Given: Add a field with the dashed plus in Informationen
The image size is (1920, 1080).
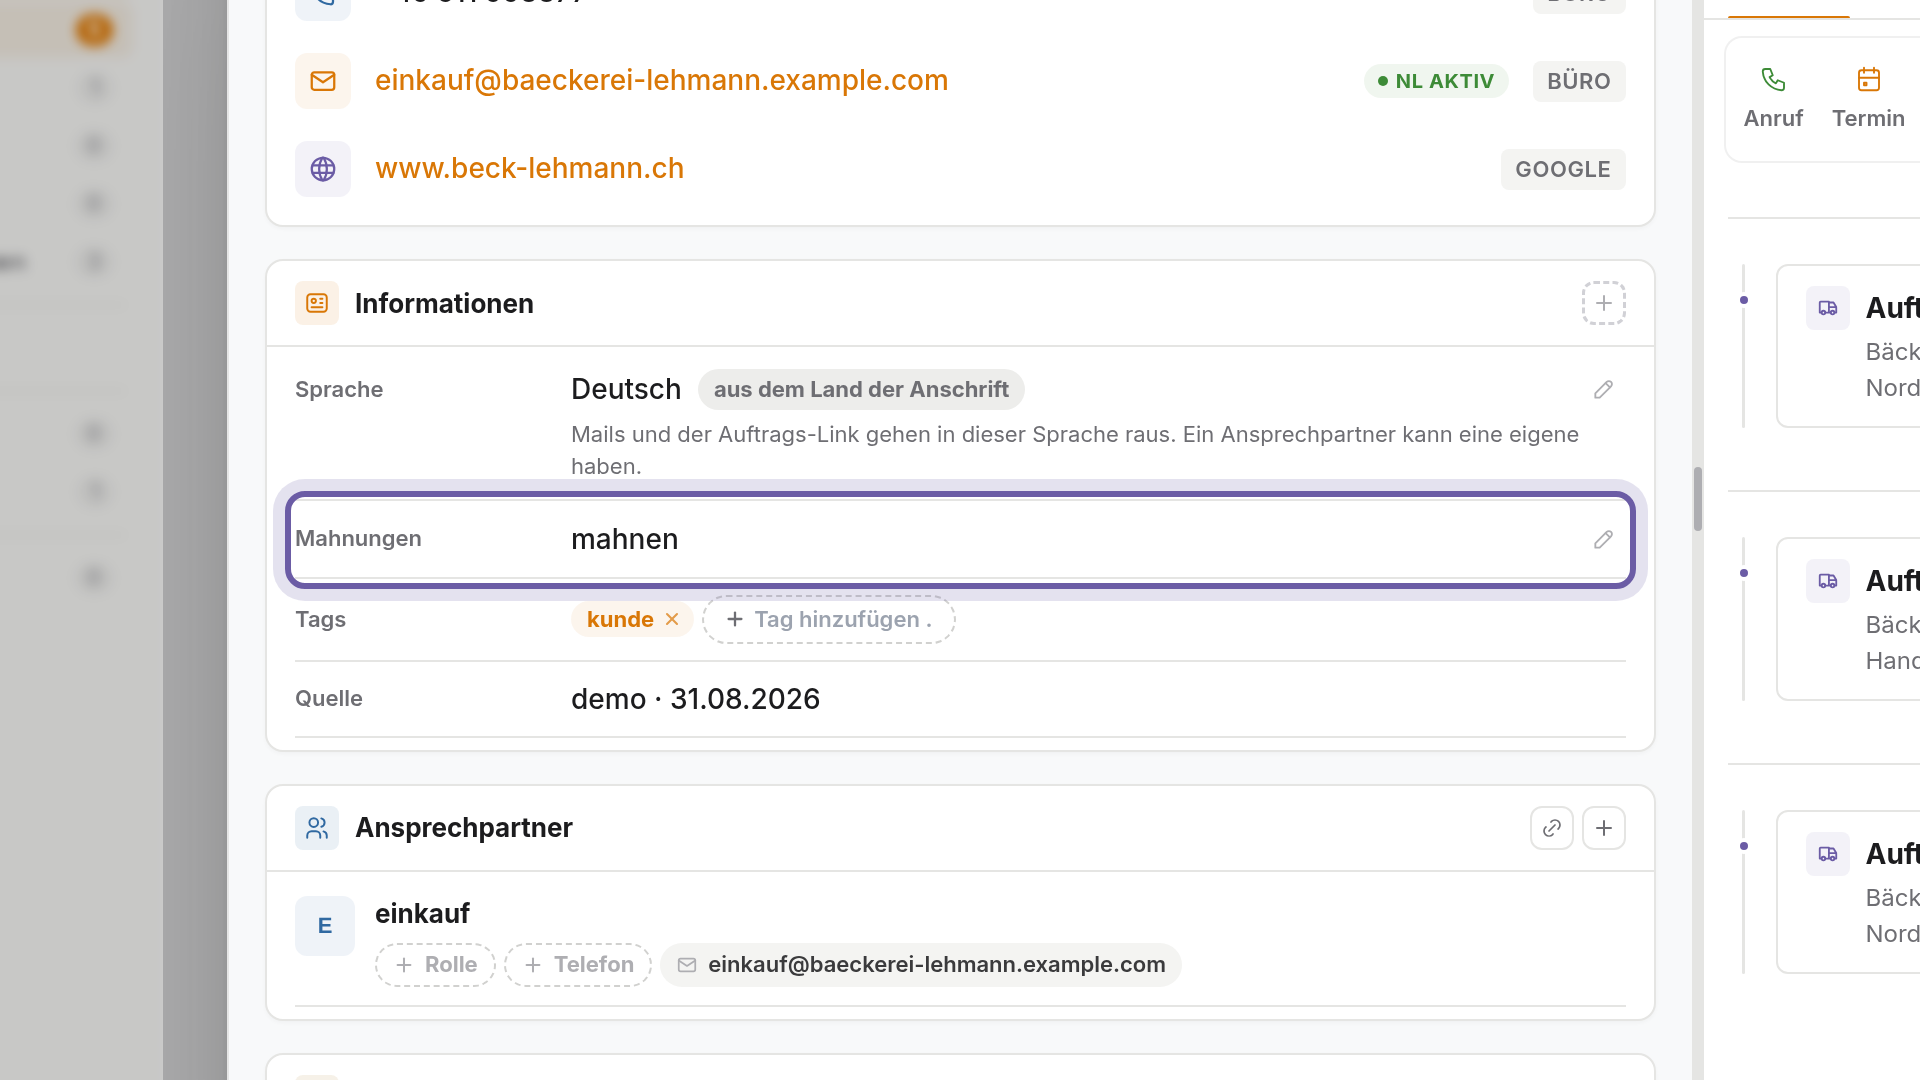Looking at the screenshot, I should [x=1604, y=303].
